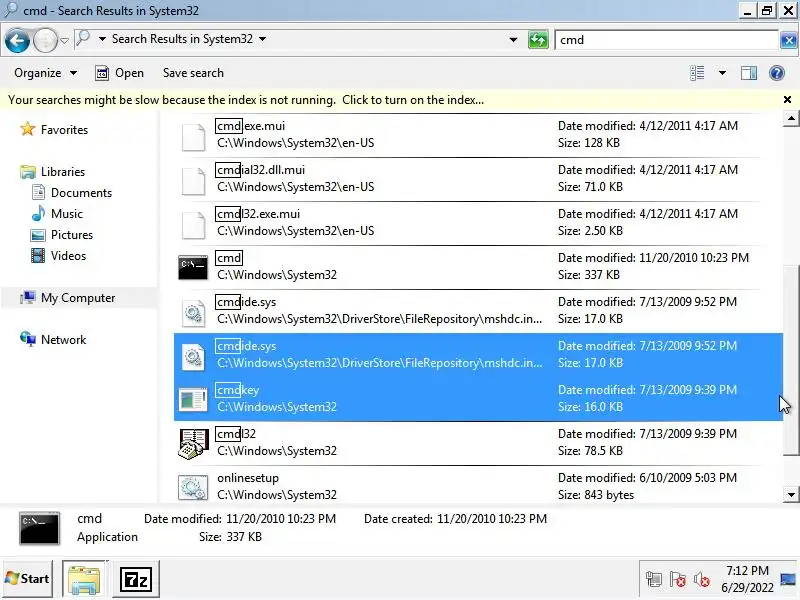Click the Network globe icon
This screenshot has height=600, width=800.
(28, 339)
